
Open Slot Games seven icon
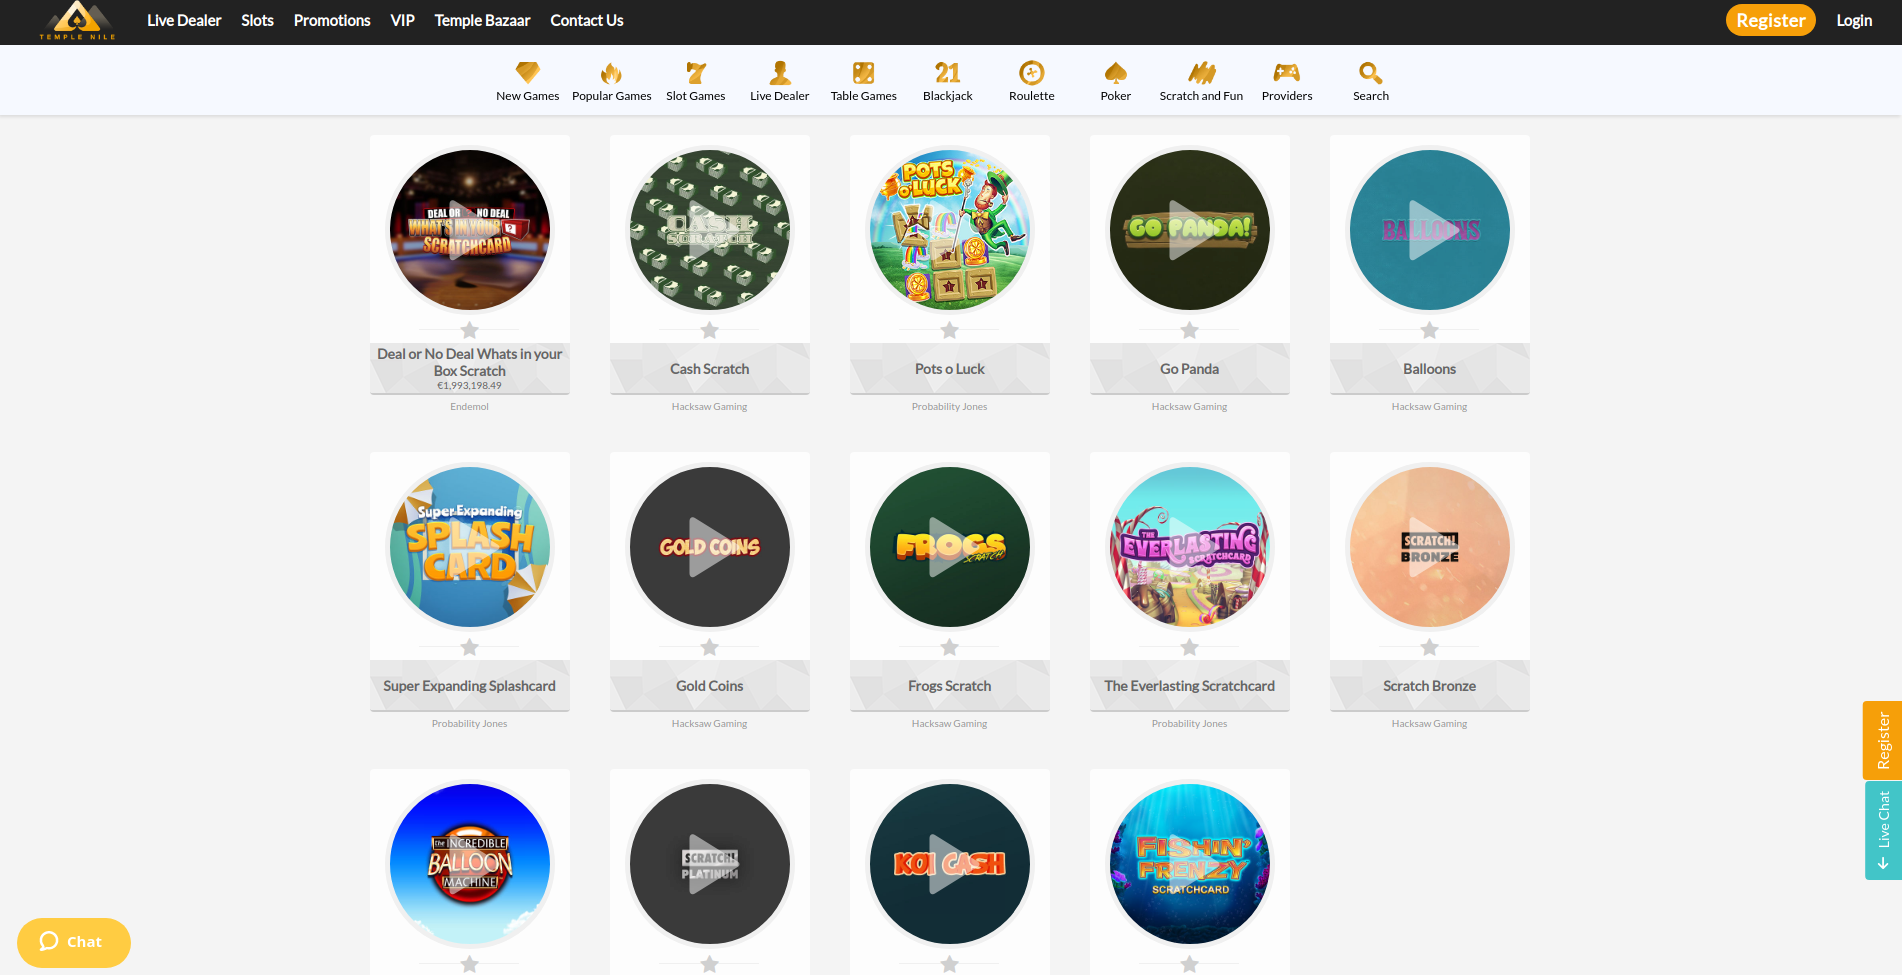[696, 73]
